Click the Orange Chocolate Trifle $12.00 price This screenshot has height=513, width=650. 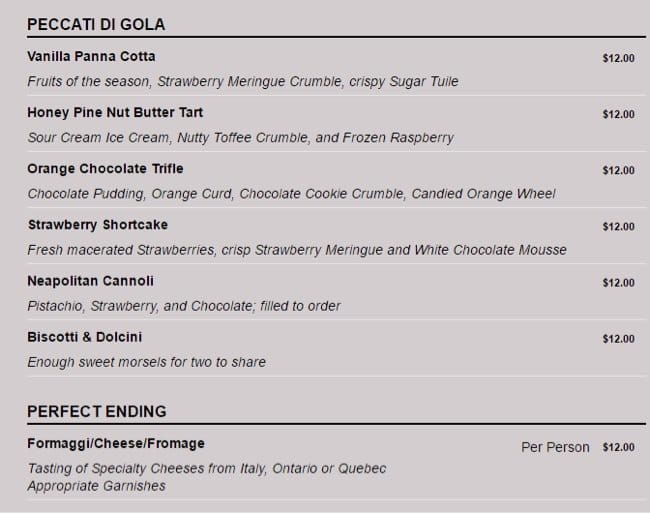point(618,170)
